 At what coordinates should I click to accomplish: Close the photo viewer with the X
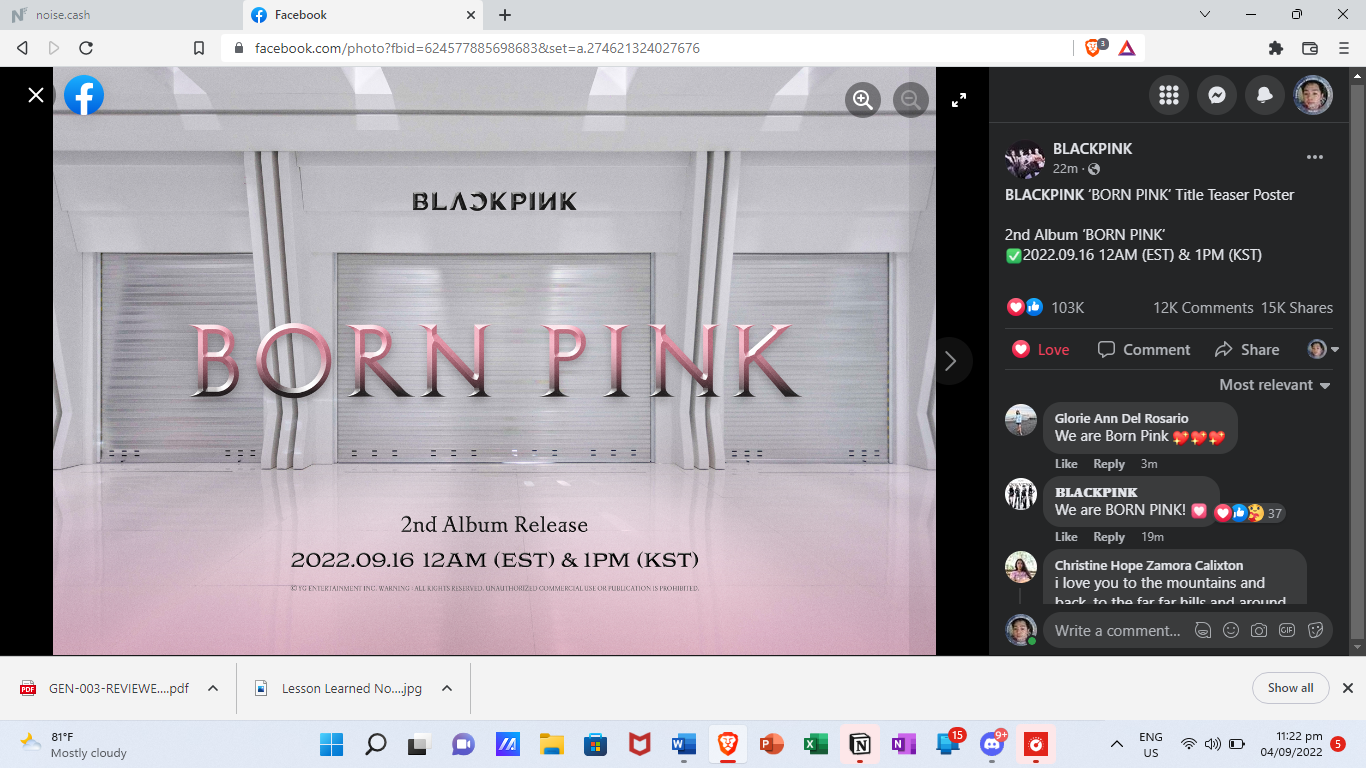36,95
